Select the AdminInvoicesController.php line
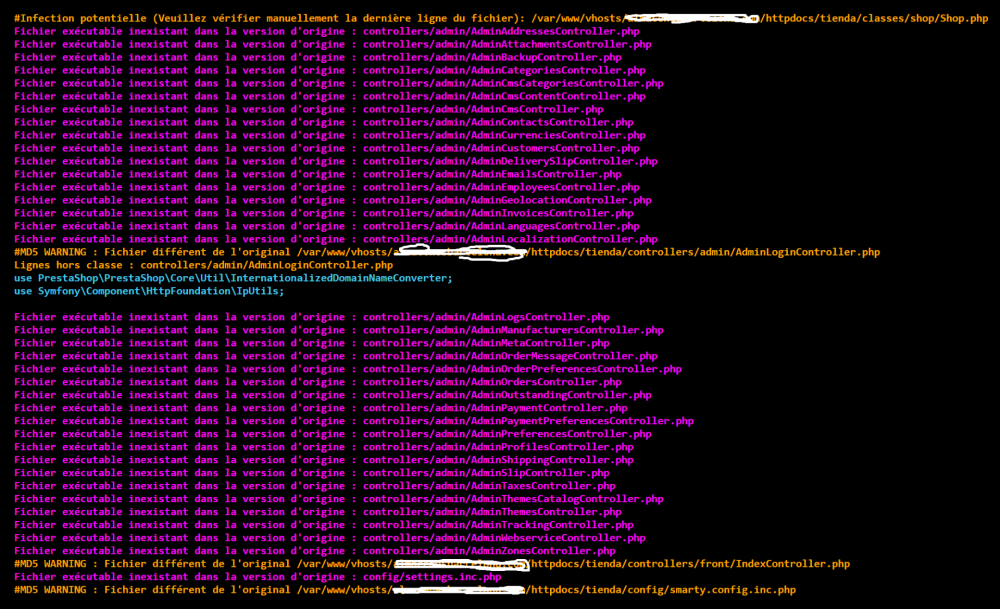 [x=324, y=213]
